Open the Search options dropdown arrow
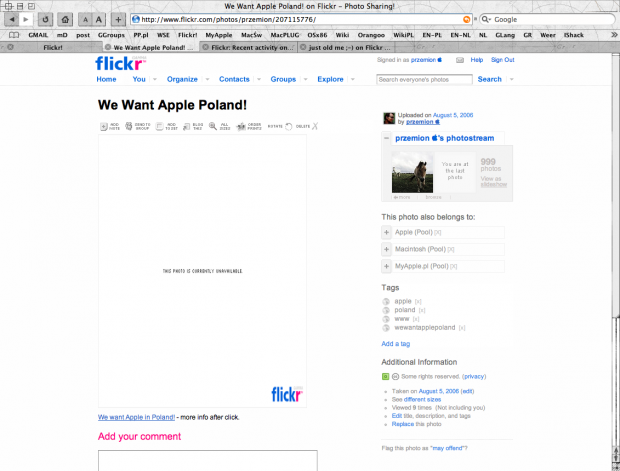The height and width of the screenshot is (471, 620). 512,79
